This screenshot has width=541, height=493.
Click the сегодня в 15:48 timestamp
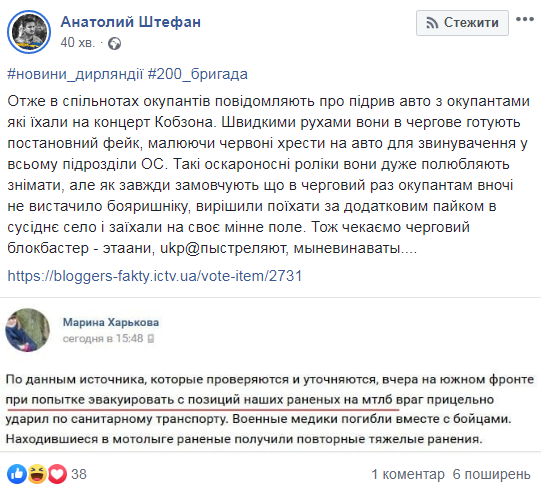pos(103,338)
